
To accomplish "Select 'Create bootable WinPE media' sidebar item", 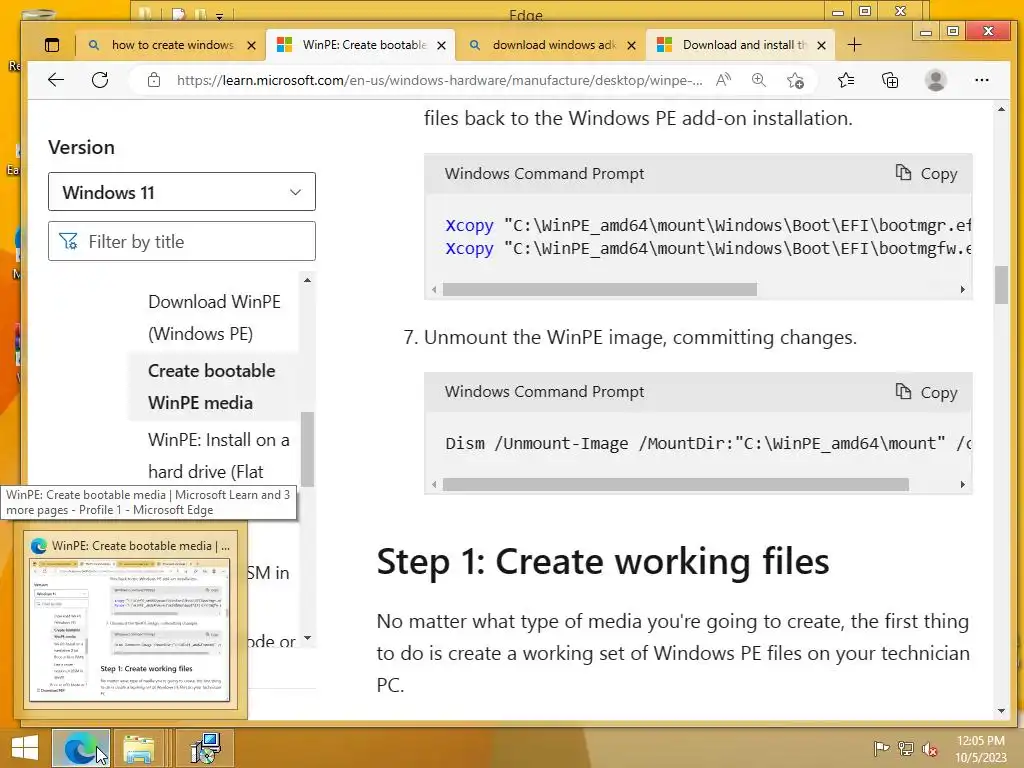I will (x=212, y=387).
